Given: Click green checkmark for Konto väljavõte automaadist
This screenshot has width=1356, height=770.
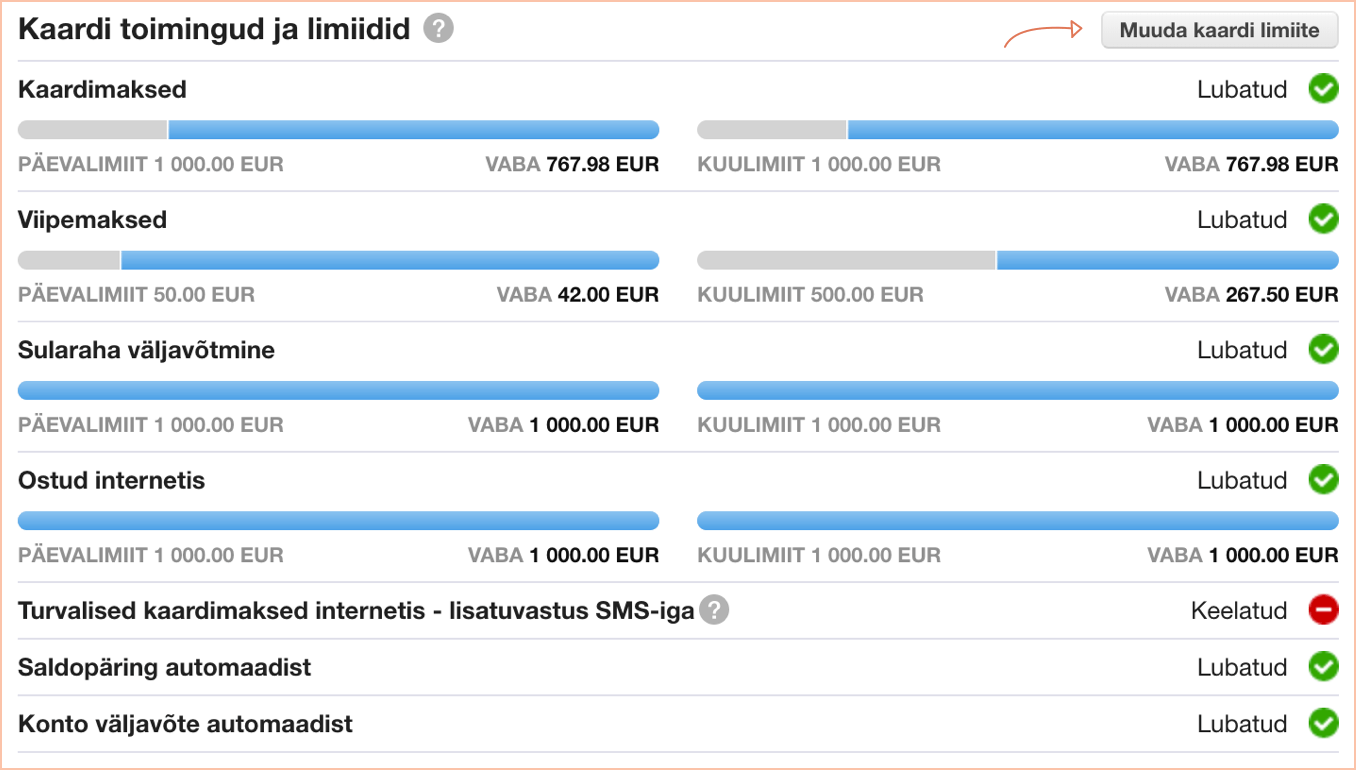Looking at the screenshot, I should (x=1323, y=723).
